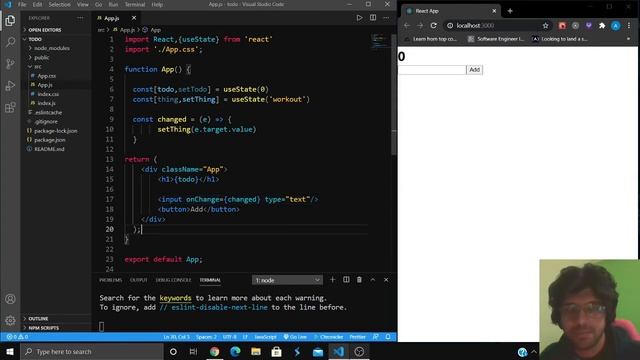
Task: Focus the text input in React App
Action: 432,70
